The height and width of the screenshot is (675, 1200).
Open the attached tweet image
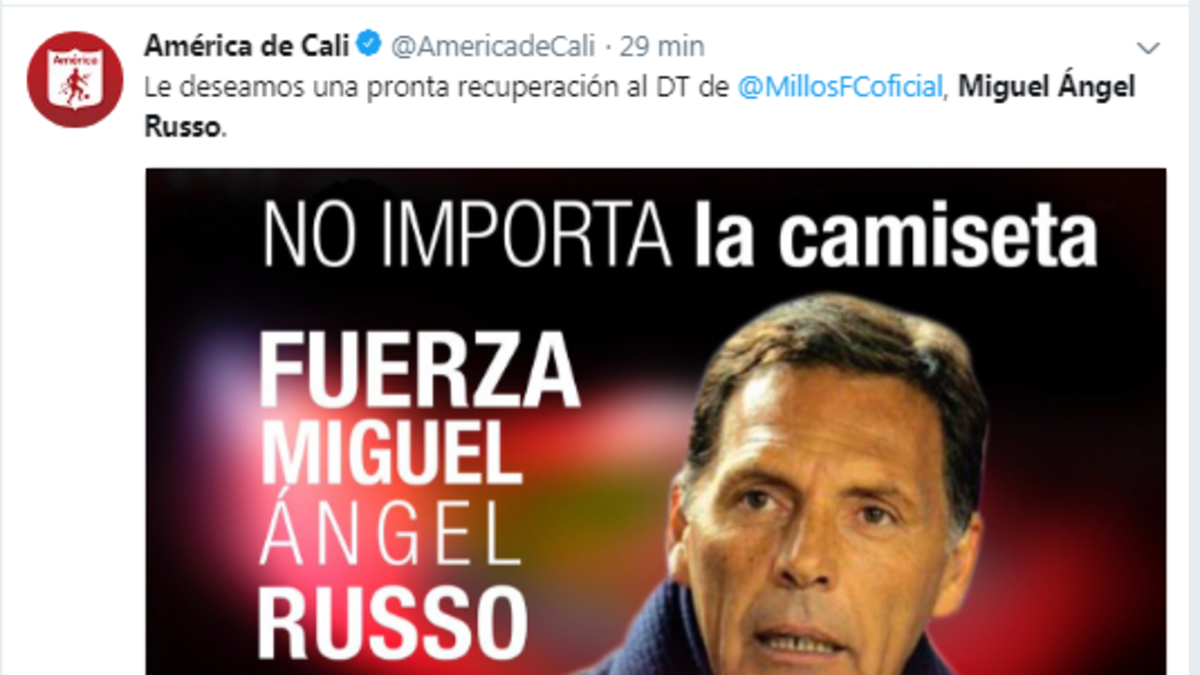coord(655,421)
